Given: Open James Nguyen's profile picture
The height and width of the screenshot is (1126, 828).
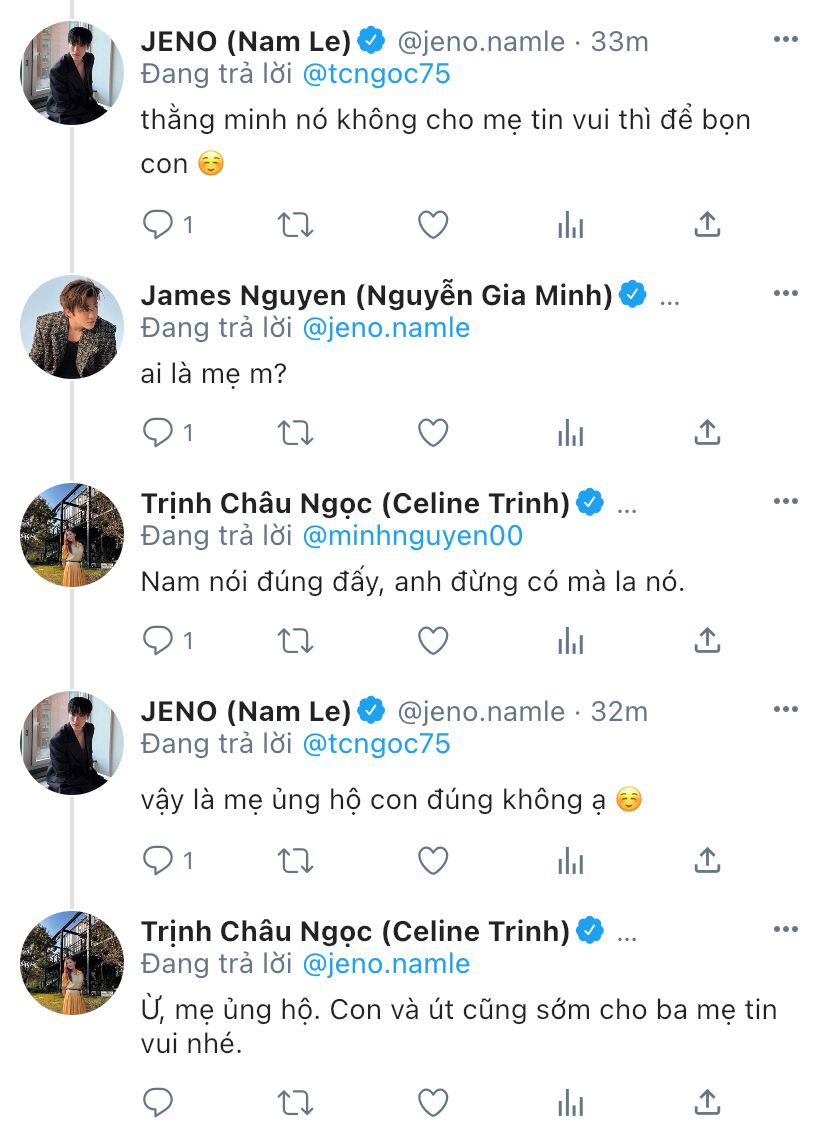Looking at the screenshot, I should (71, 327).
